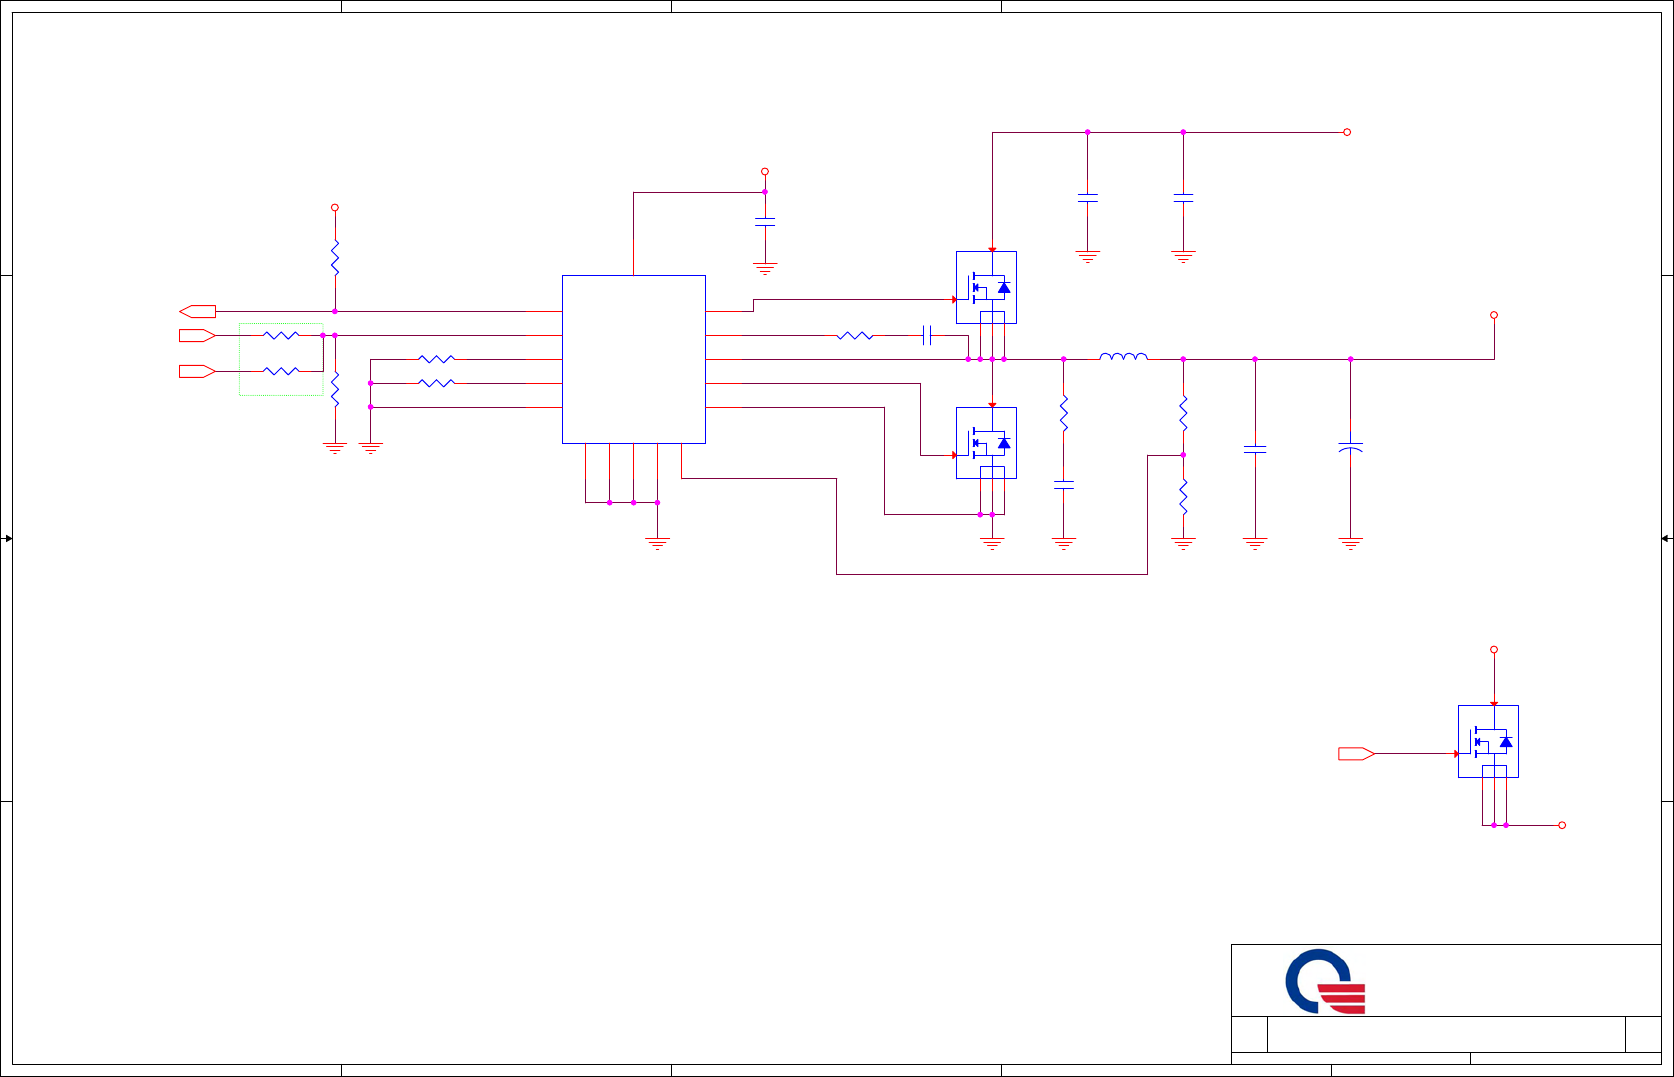Select the high-side MOSFET fed by the input rail
1674x1077 pixels.
pos(986,287)
